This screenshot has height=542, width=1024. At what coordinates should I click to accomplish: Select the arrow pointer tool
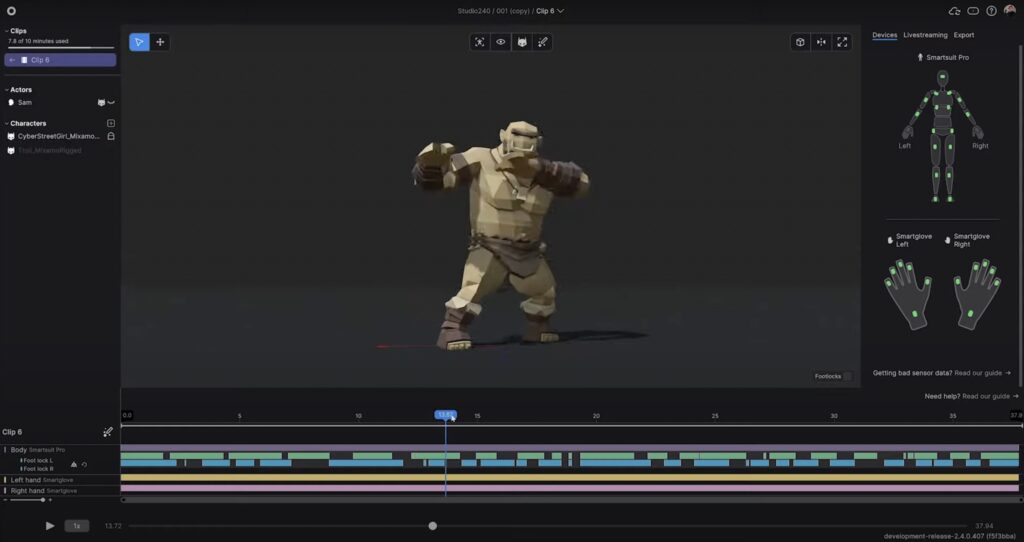pyautogui.click(x=139, y=42)
